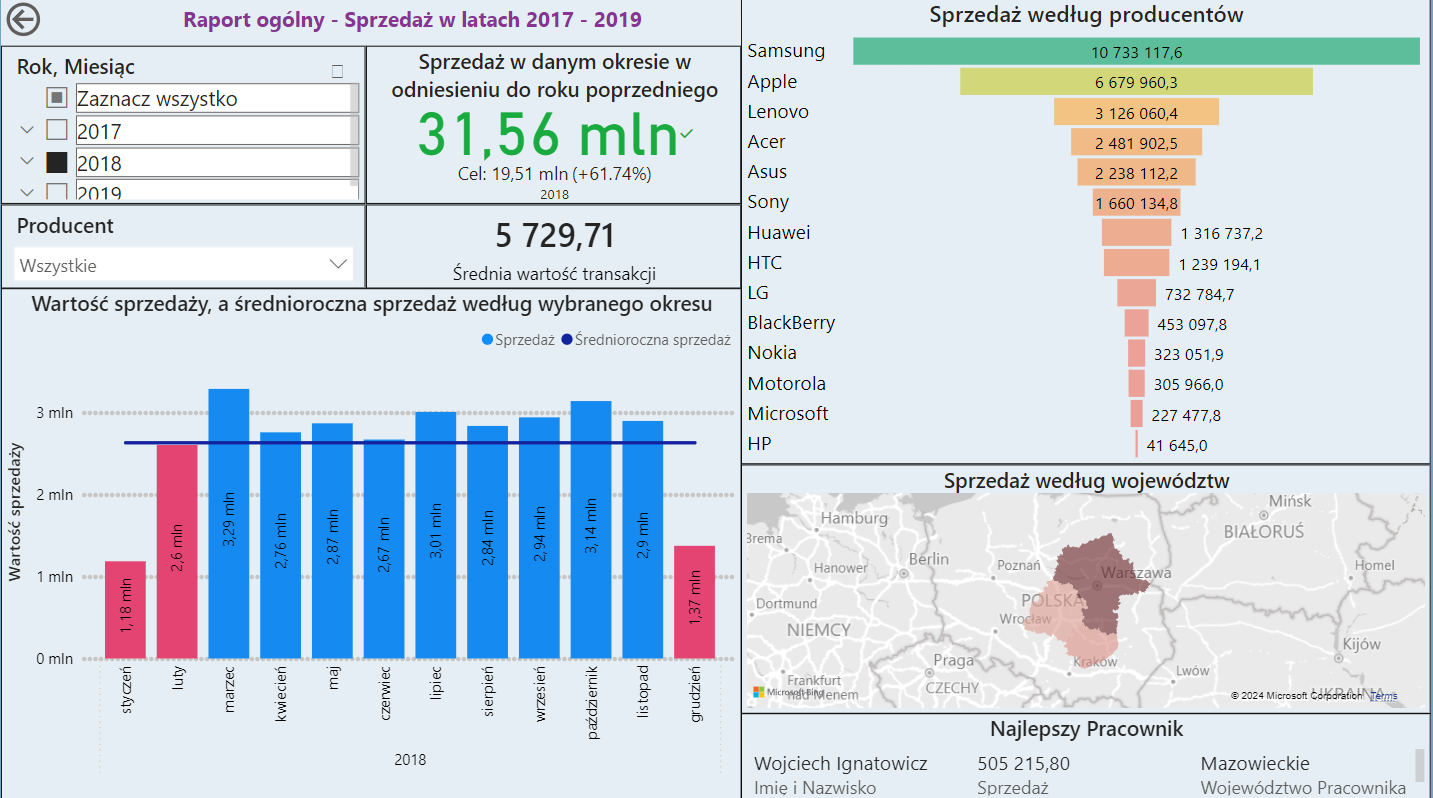The image size is (1433, 798).
Task: Select the kwiecień blue bar
Action: point(280,546)
